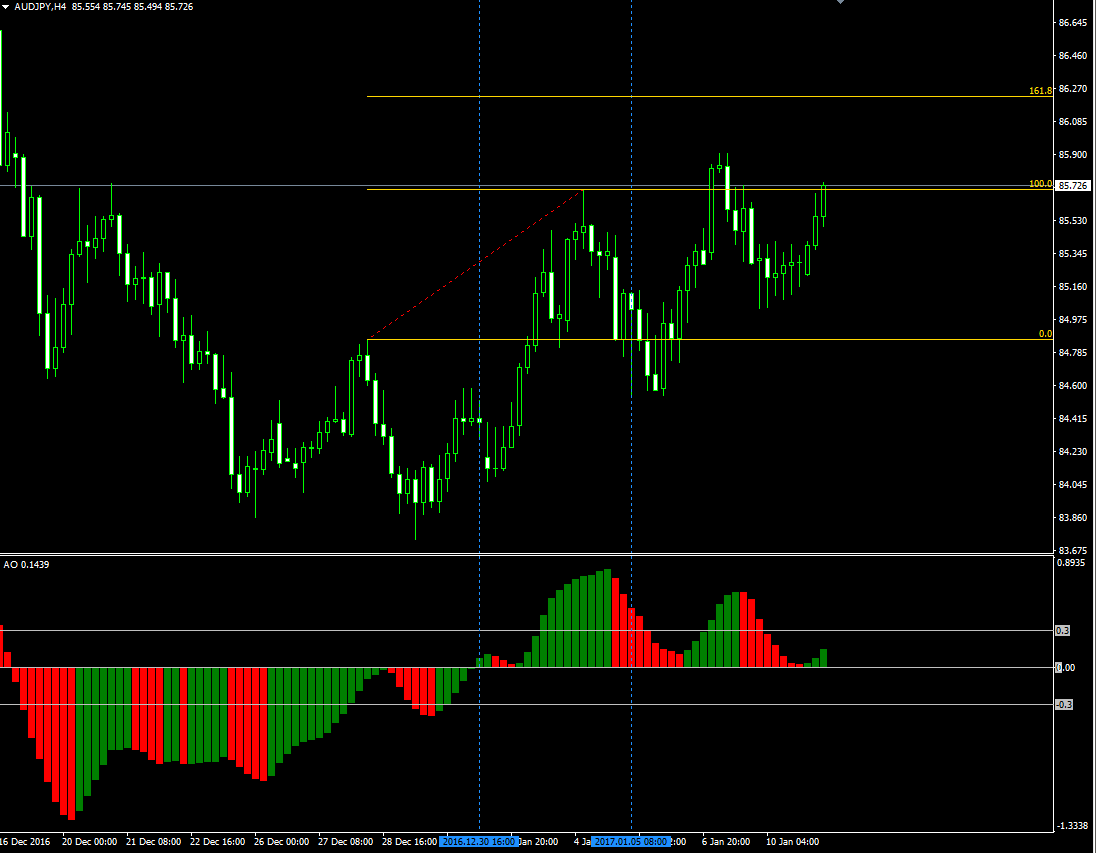1096x853 pixels.
Task: Click the -0.3 level label in AO window
Action: (1064, 705)
